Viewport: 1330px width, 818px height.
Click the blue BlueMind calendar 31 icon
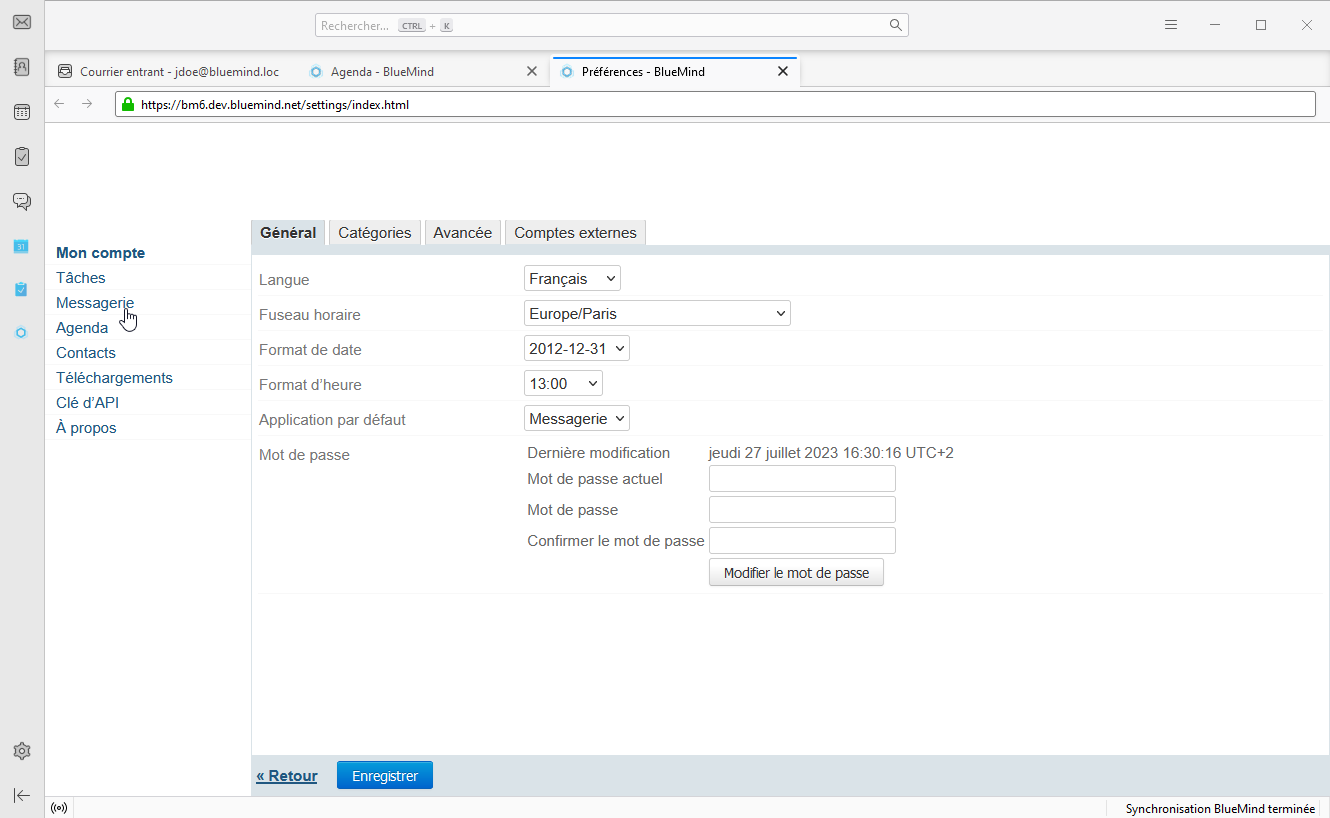(x=21, y=246)
